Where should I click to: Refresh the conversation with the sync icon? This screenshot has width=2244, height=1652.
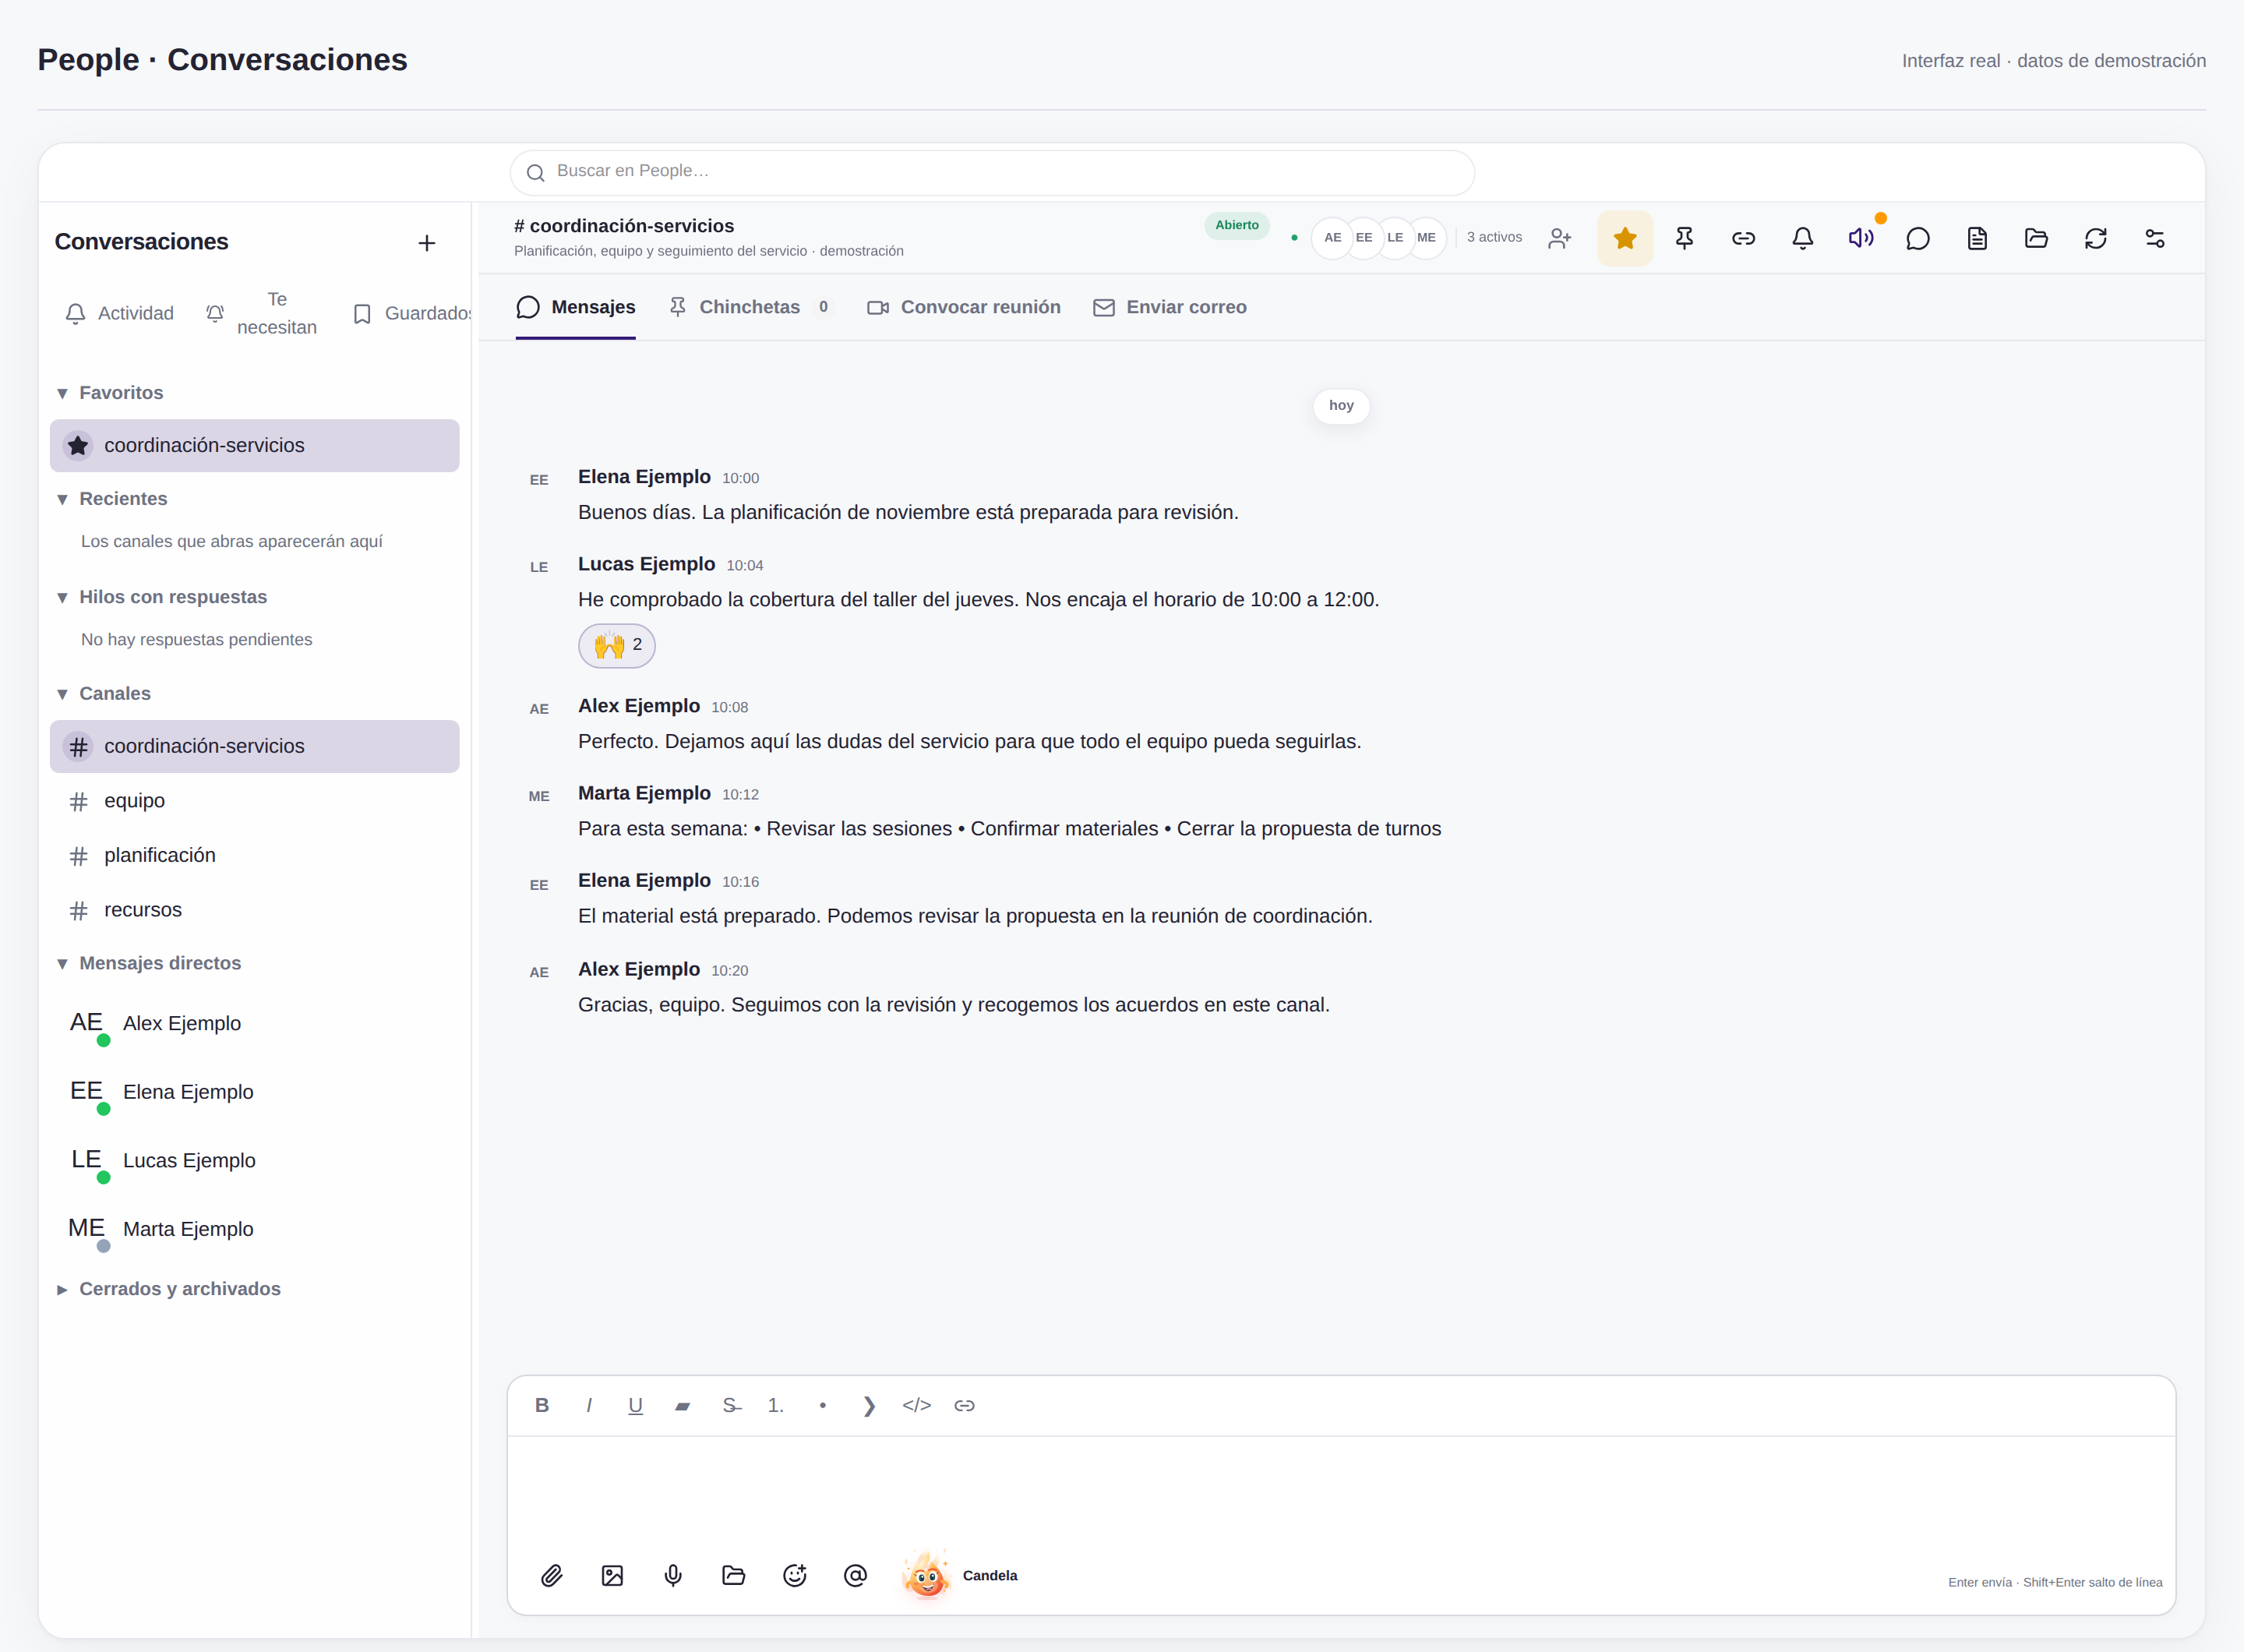point(2095,238)
